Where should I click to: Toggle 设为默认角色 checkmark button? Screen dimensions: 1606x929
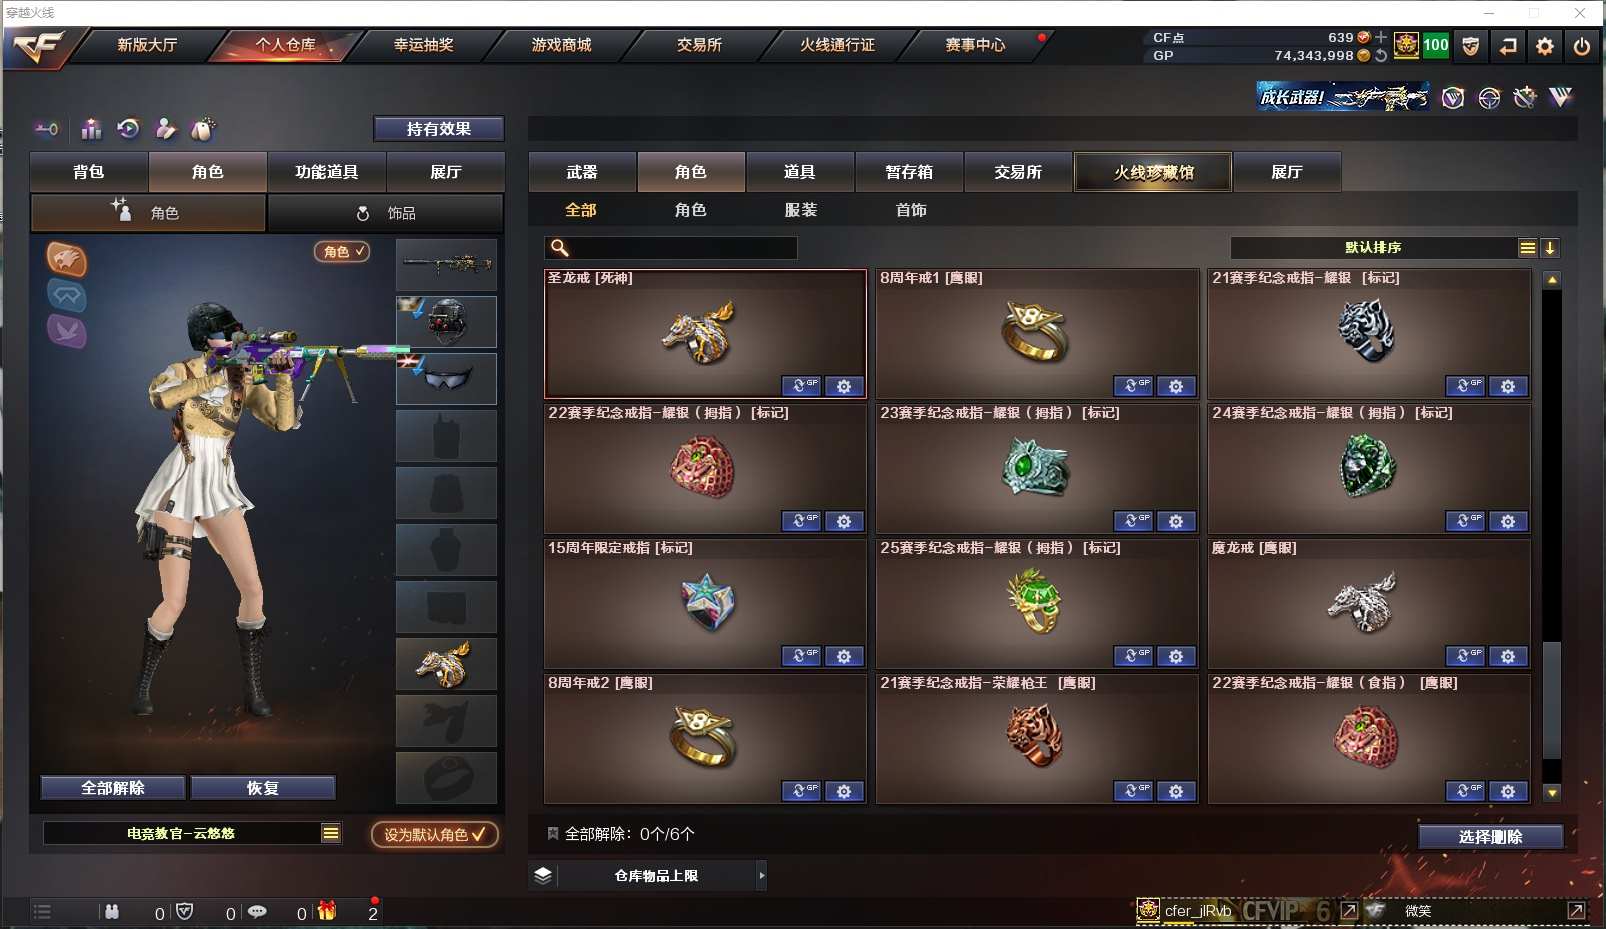(434, 834)
